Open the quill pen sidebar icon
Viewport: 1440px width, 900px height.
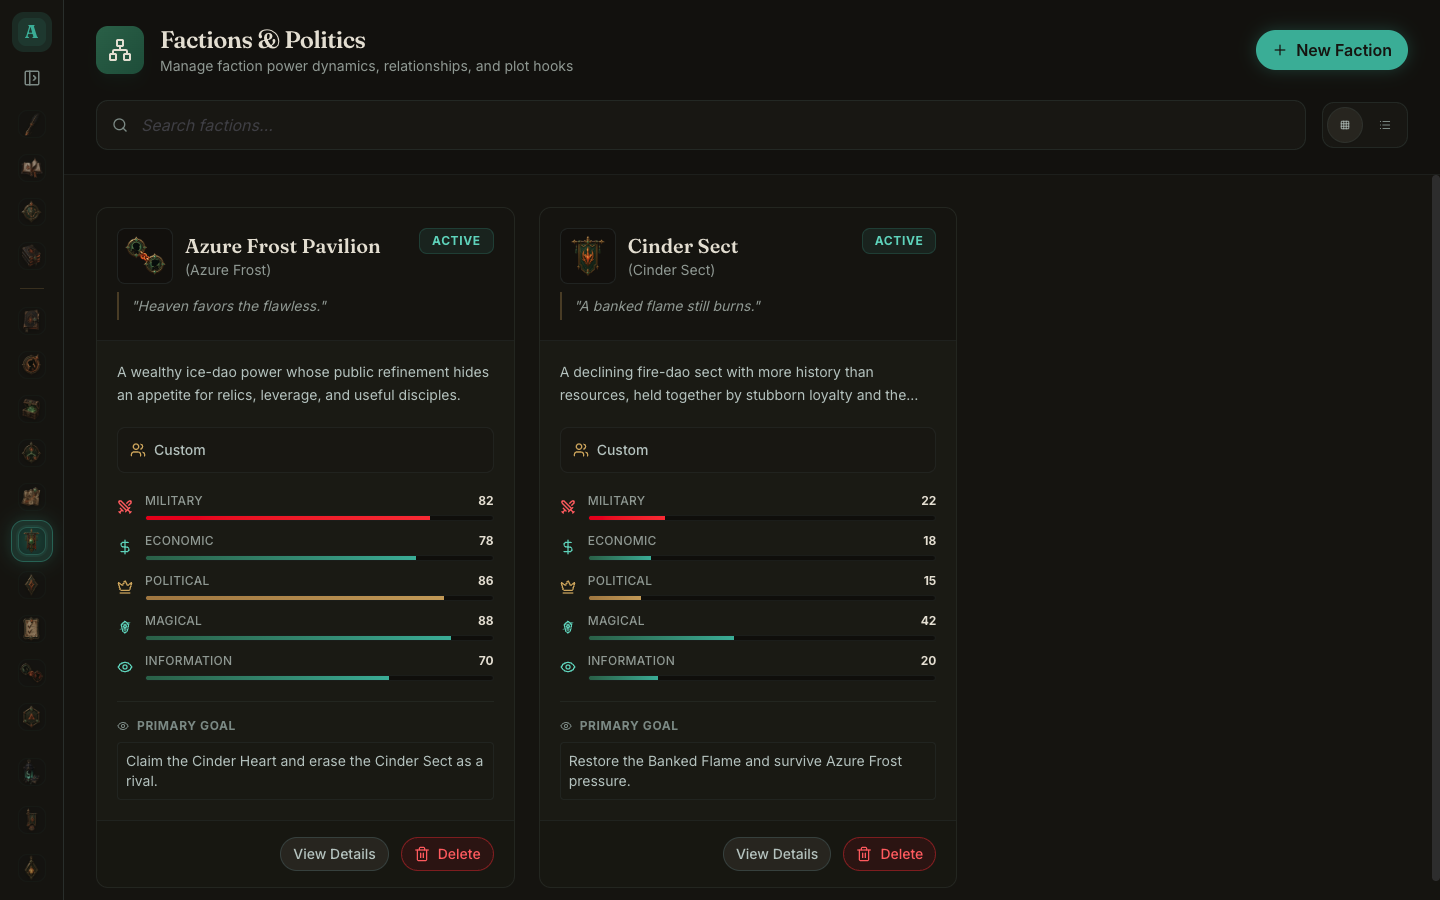point(31,124)
